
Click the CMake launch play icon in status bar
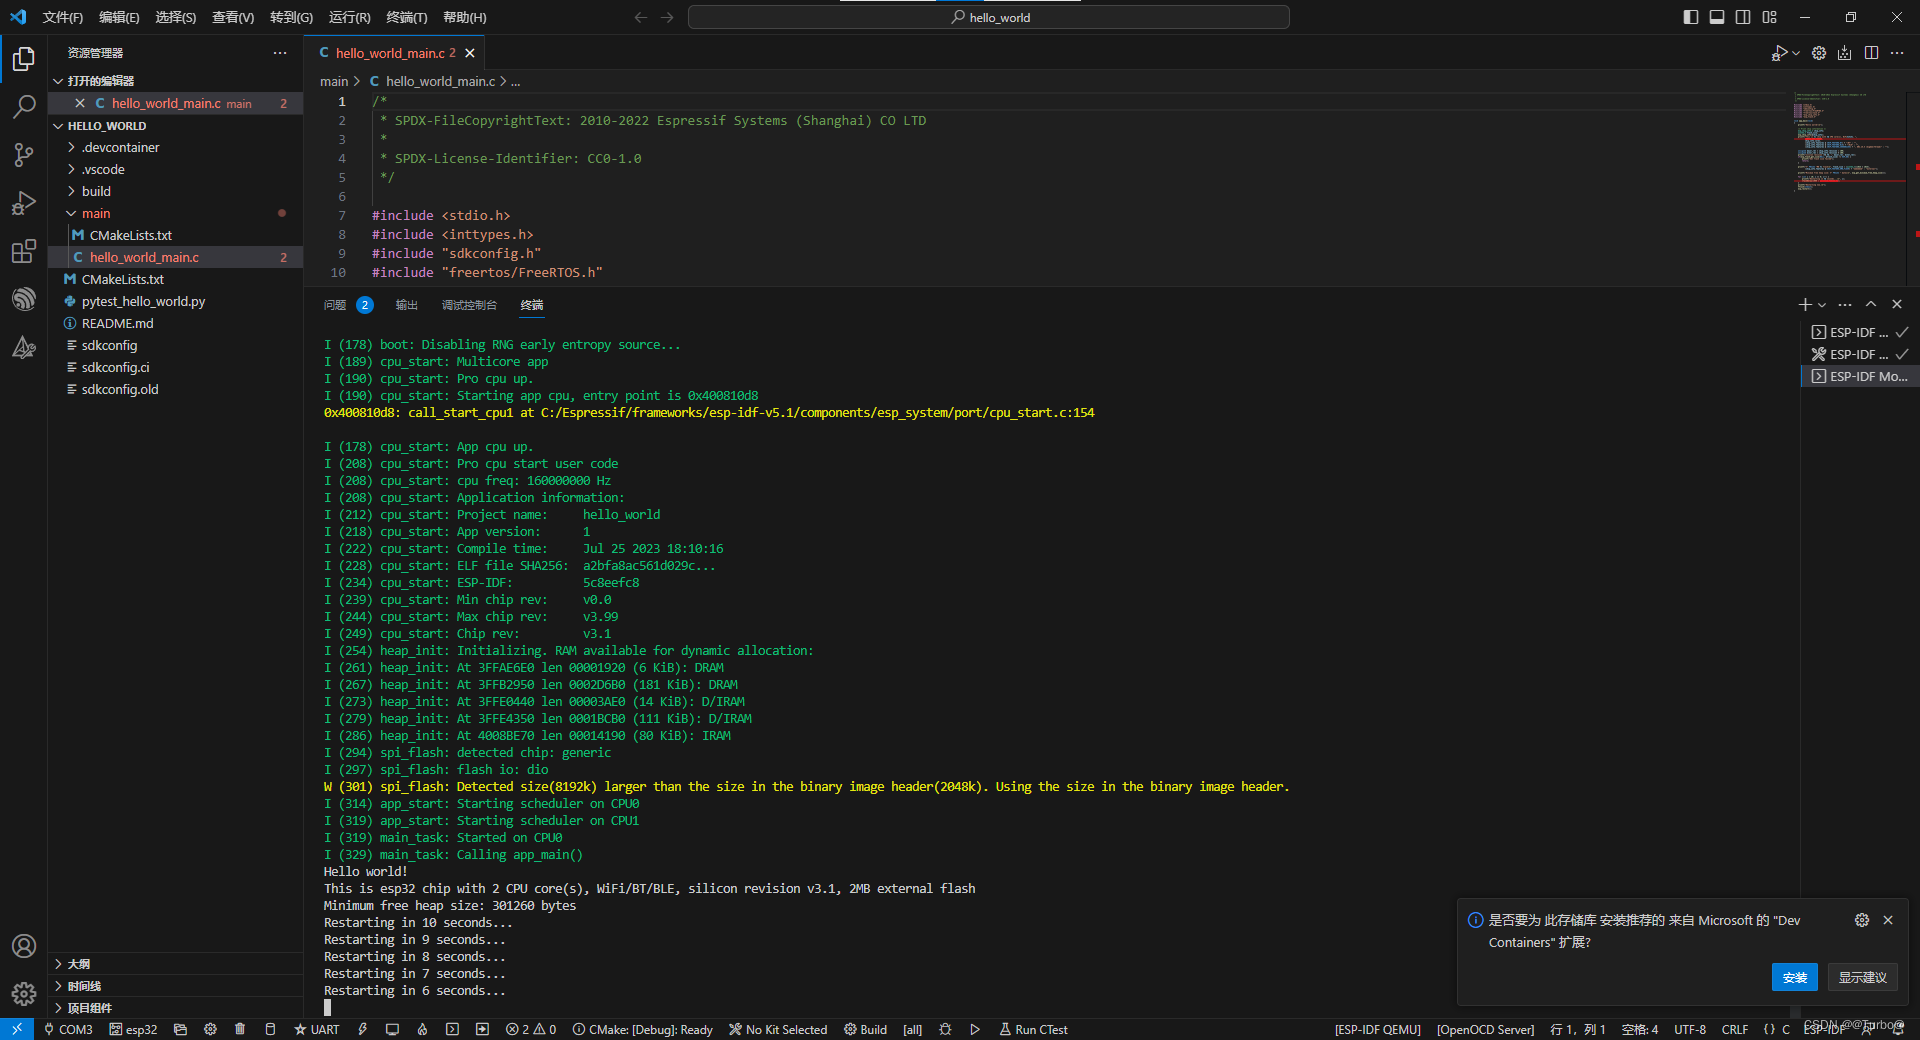pos(975,1030)
